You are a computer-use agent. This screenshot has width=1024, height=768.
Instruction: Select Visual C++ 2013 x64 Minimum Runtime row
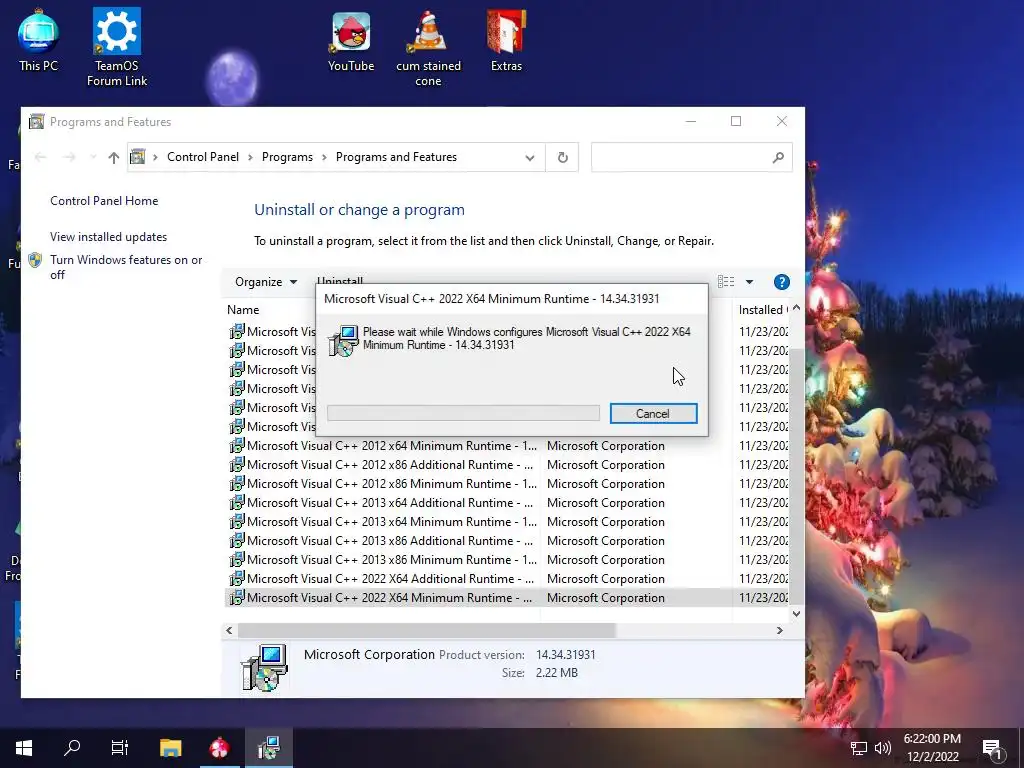pyautogui.click(x=506, y=522)
